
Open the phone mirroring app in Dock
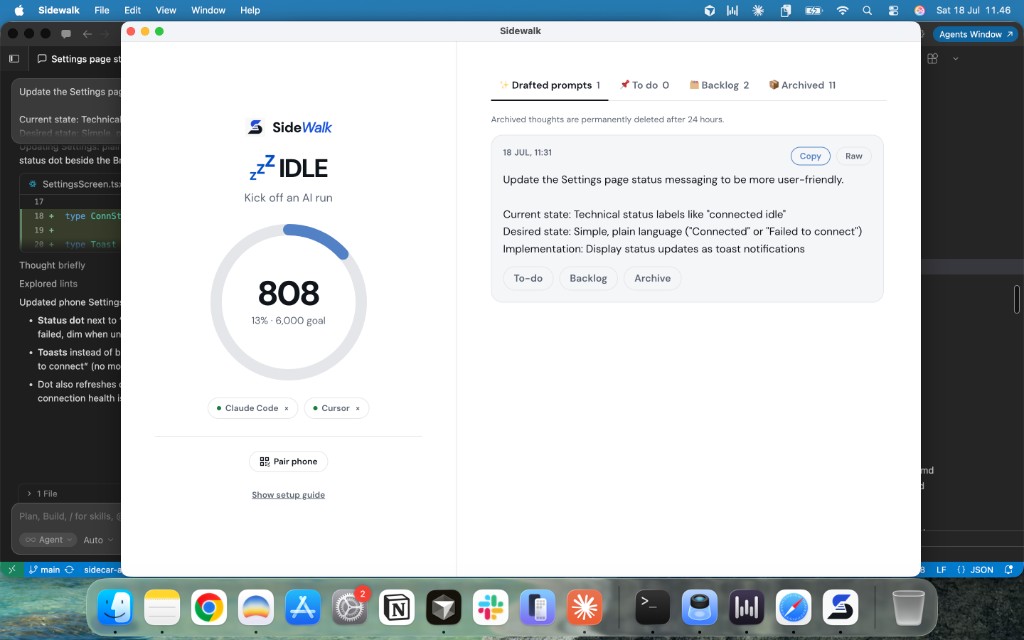[x=537, y=607]
